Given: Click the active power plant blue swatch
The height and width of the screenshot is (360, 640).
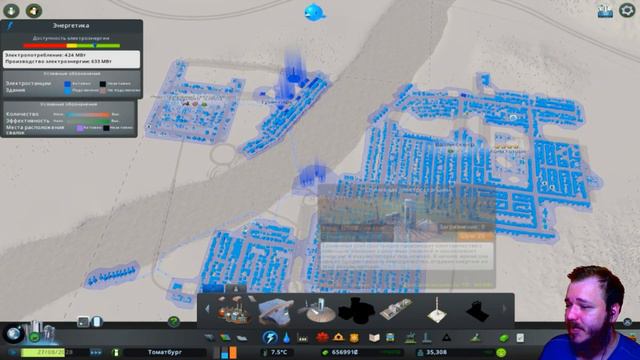Looking at the screenshot, I should (x=68, y=84).
